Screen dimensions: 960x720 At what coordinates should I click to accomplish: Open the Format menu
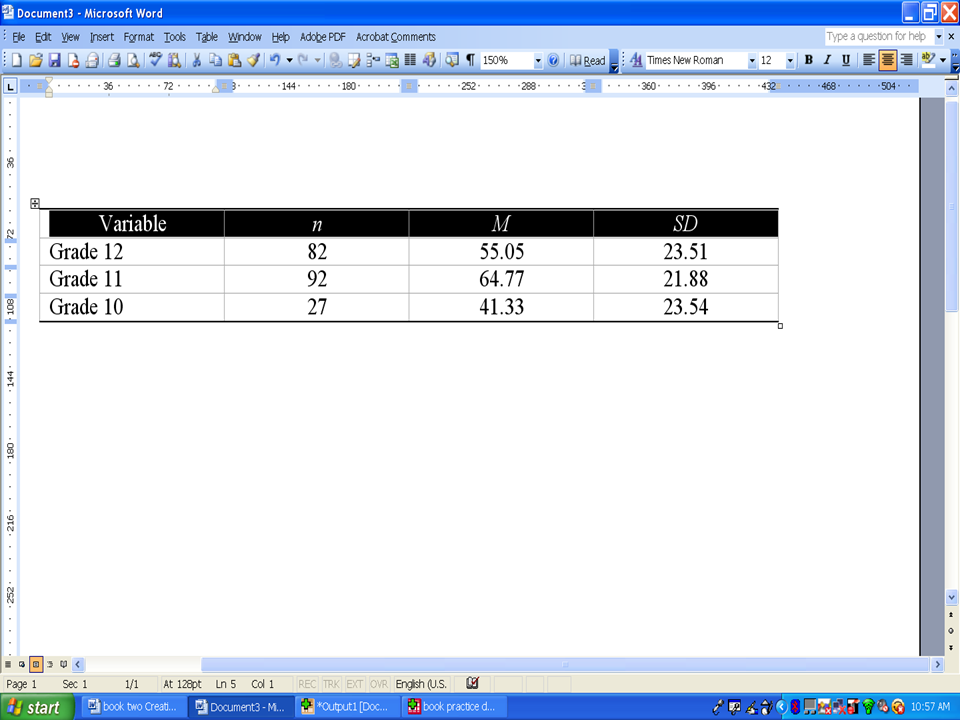point(139,37)
